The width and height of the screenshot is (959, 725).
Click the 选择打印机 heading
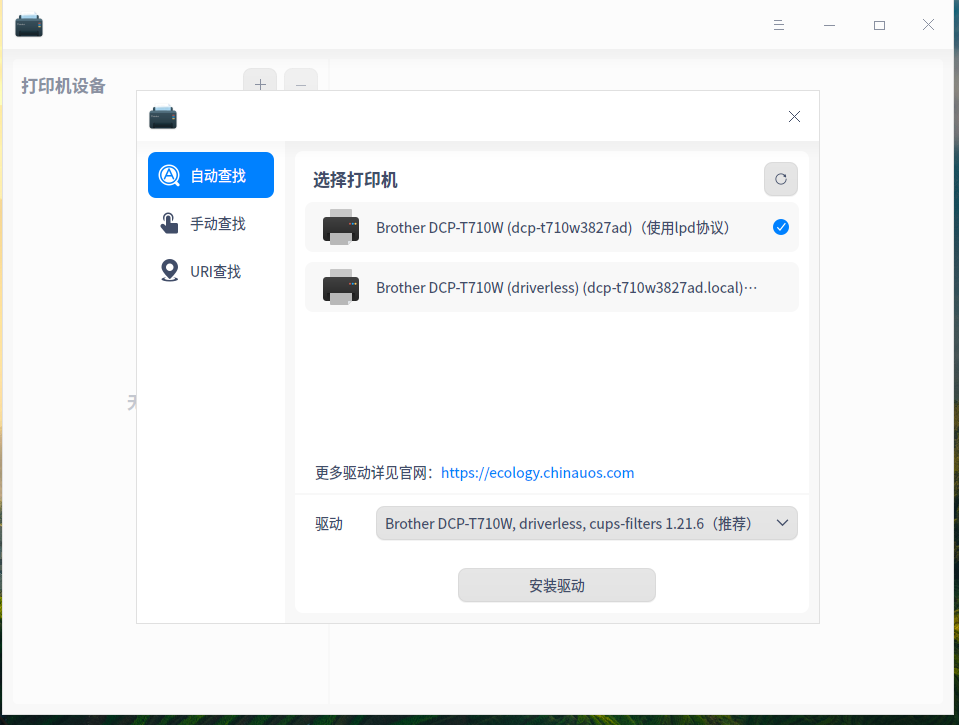[x=355, y=180]
